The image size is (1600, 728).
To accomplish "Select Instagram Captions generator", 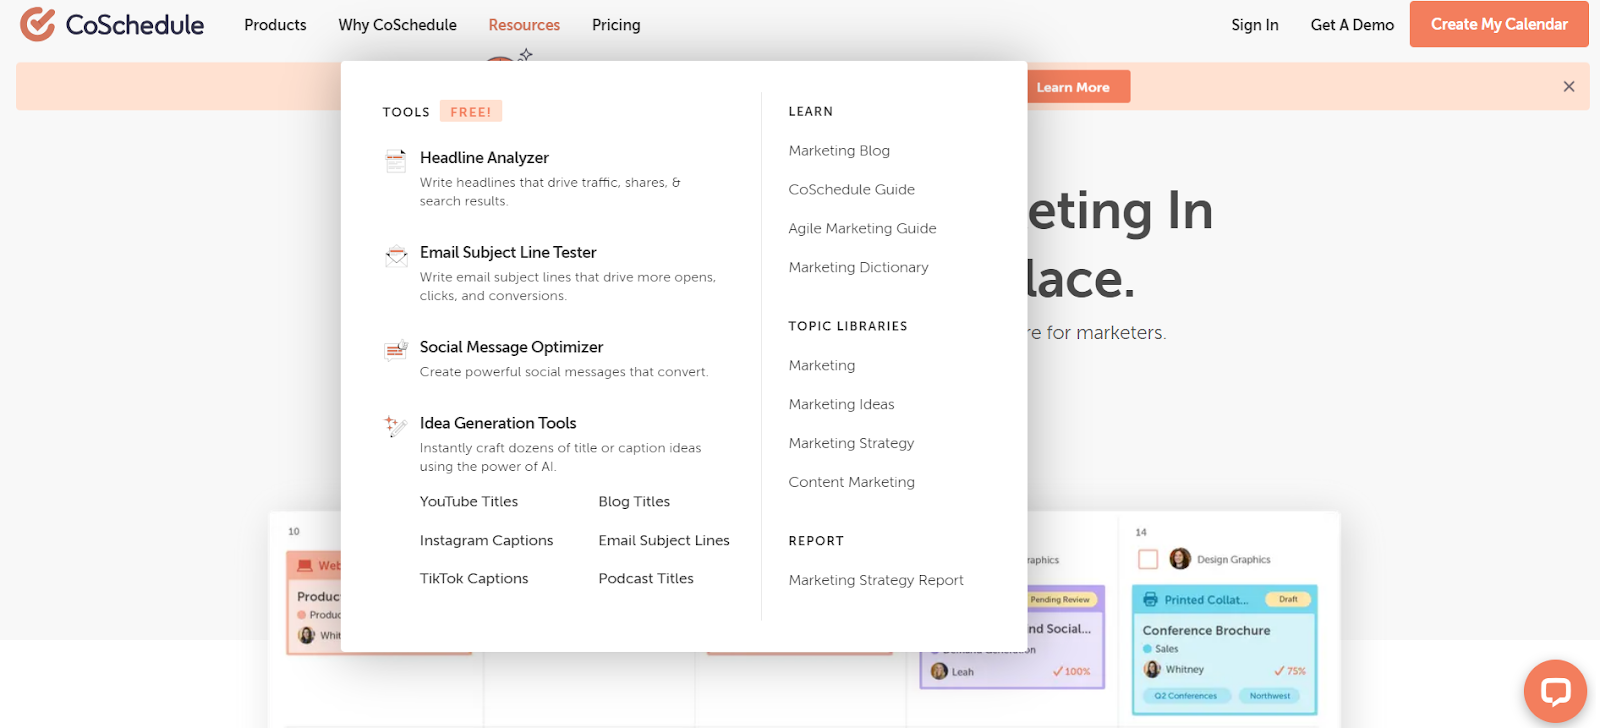I will click(x=486, y=540).
